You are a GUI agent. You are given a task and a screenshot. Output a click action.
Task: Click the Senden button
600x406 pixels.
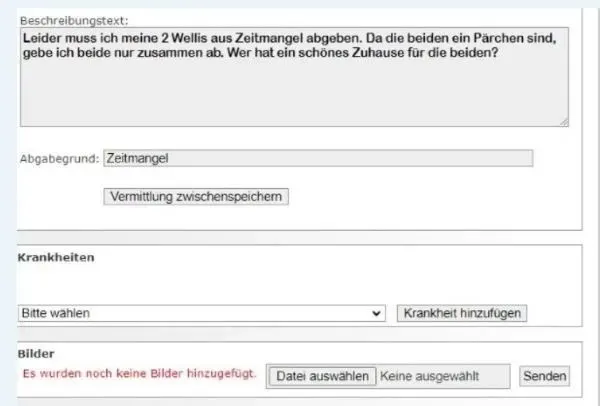pos(545,376)
